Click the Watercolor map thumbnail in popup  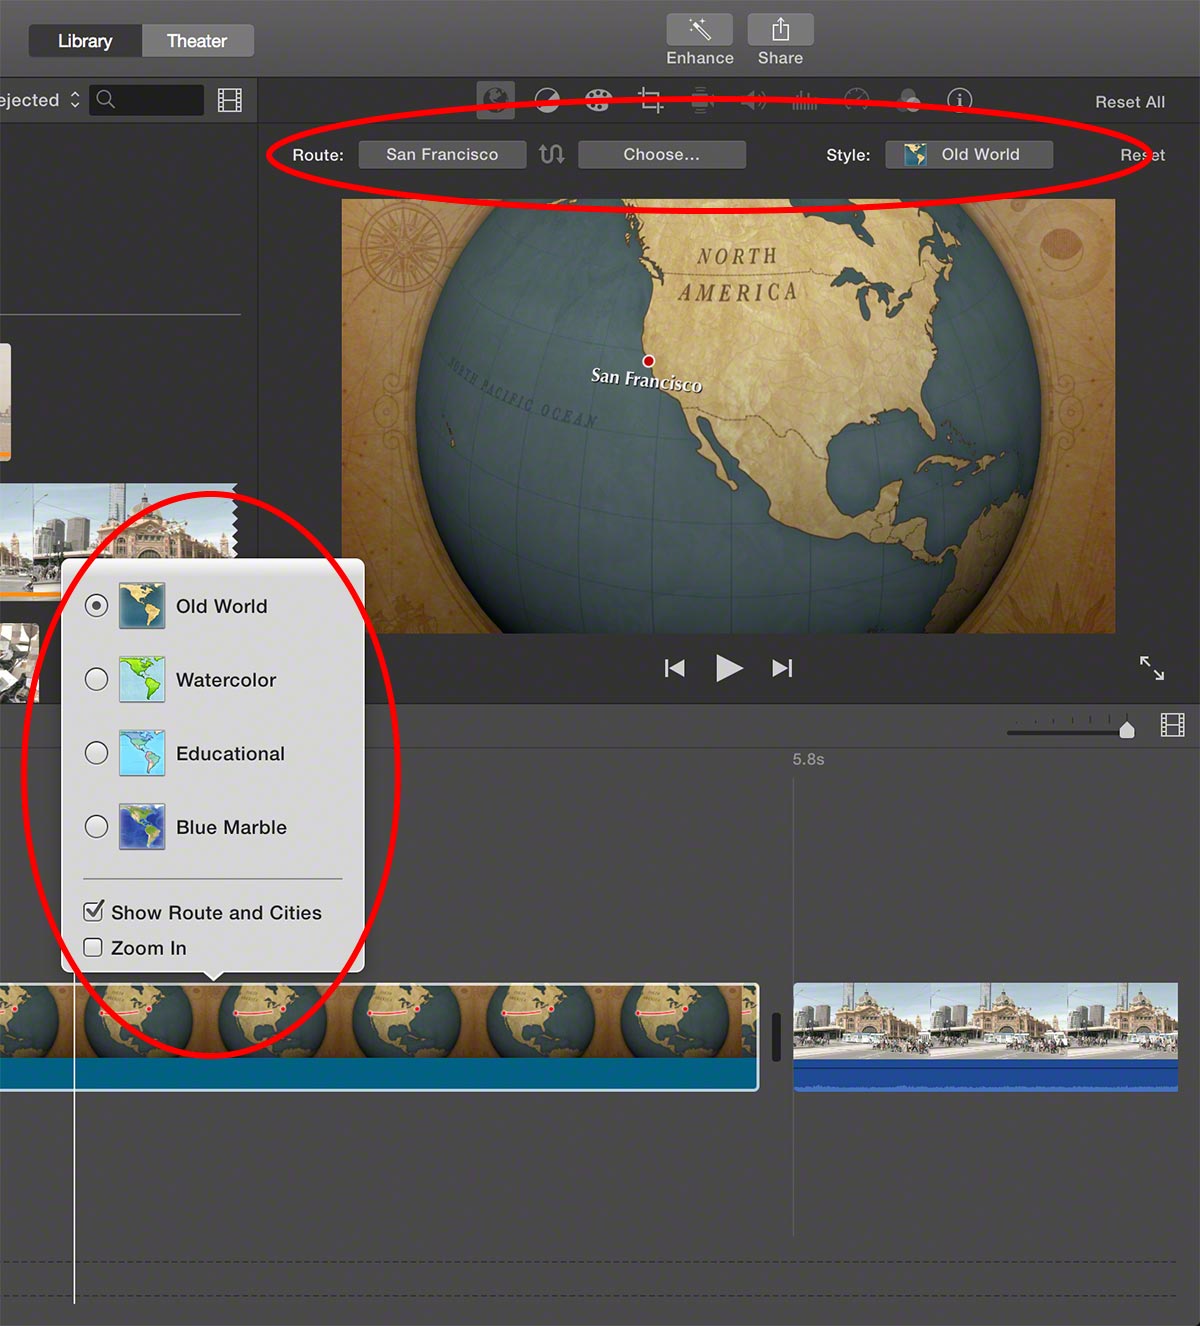click(142, 679)
